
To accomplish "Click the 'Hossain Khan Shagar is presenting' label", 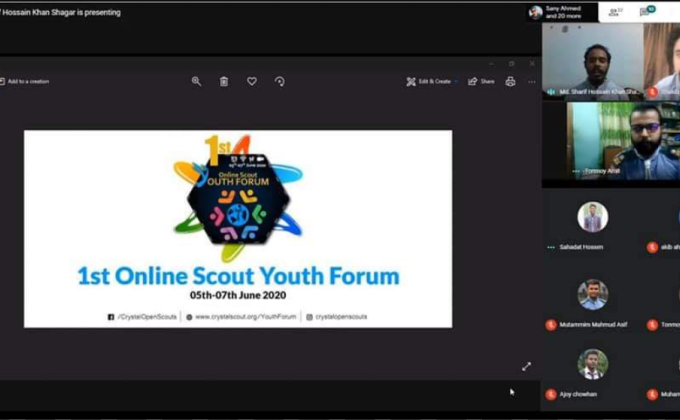I will point(61,13).
